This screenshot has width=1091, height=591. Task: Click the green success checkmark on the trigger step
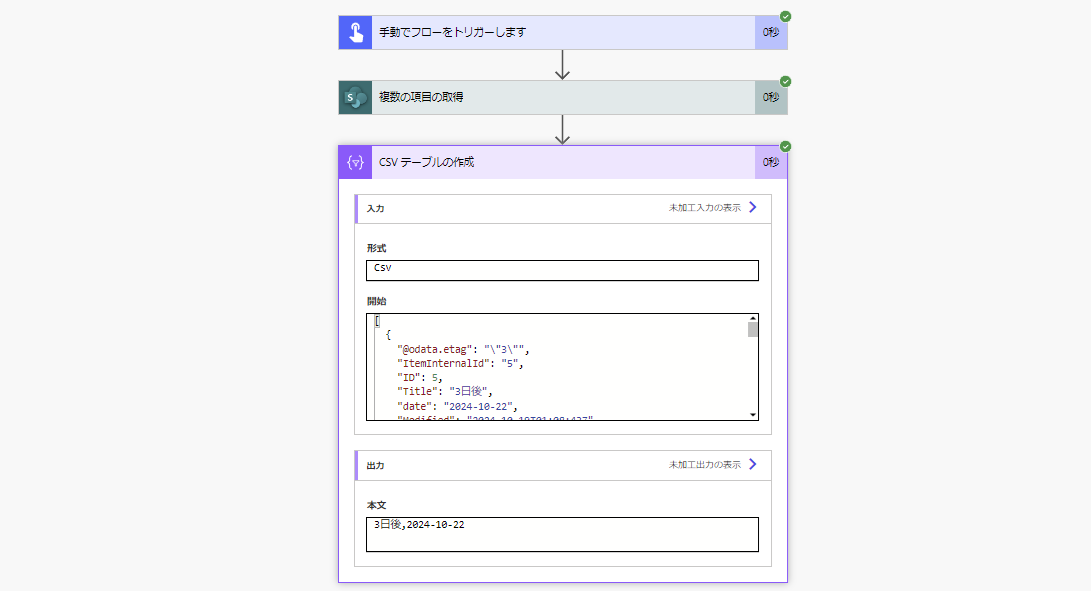[x=783, y=17]
